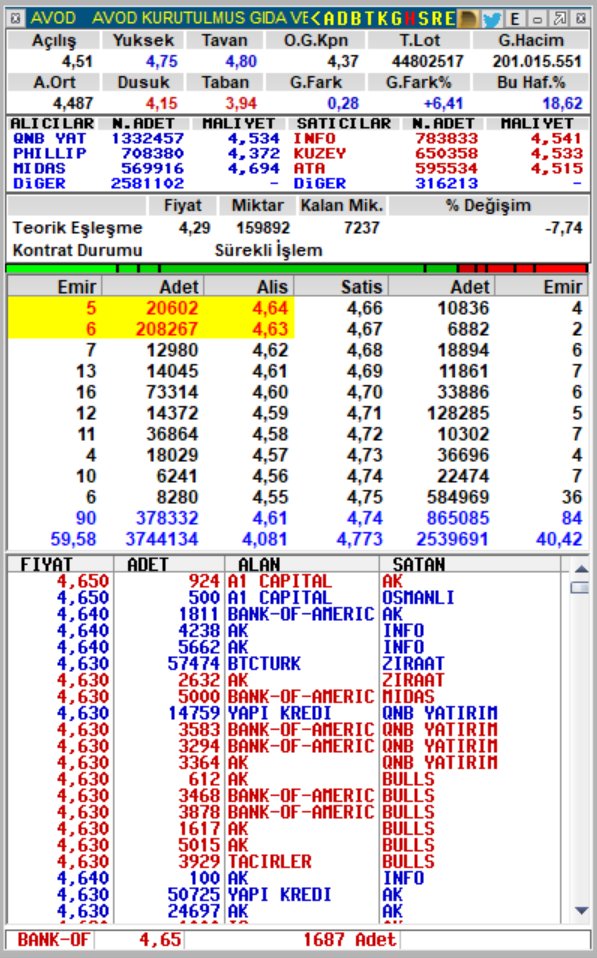Click Teorik Eşleşme price 4,29
This screenshot has height=958, width=597.
coord(194,228)
